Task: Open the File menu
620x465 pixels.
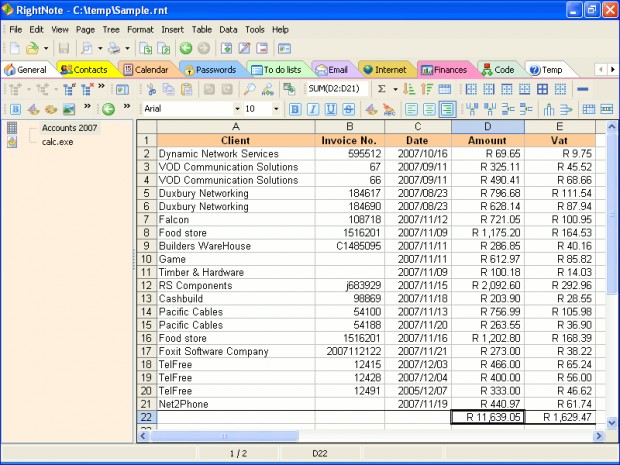Action: 15,30
